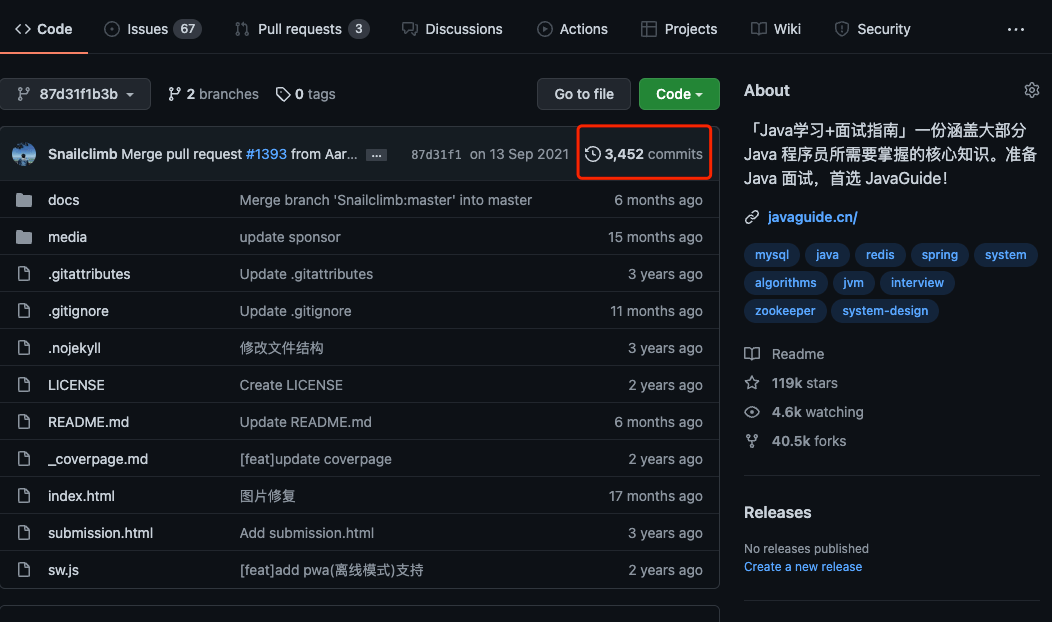Screen dimensions: 1052x622
Task: Click the file icon beside .gitignore
Action: [24, 311]
